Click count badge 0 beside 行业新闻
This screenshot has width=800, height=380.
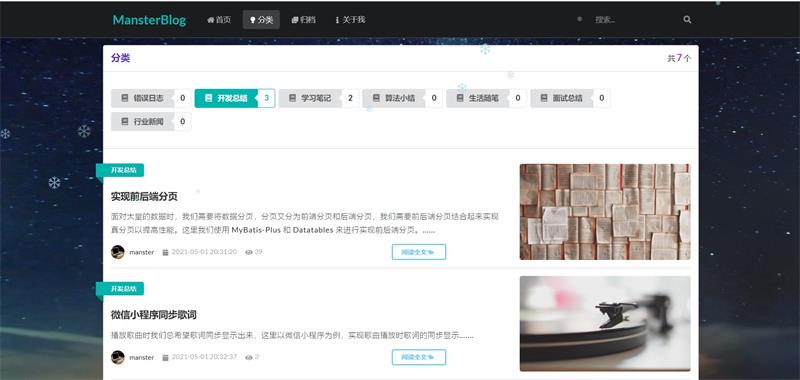[183, 122]
